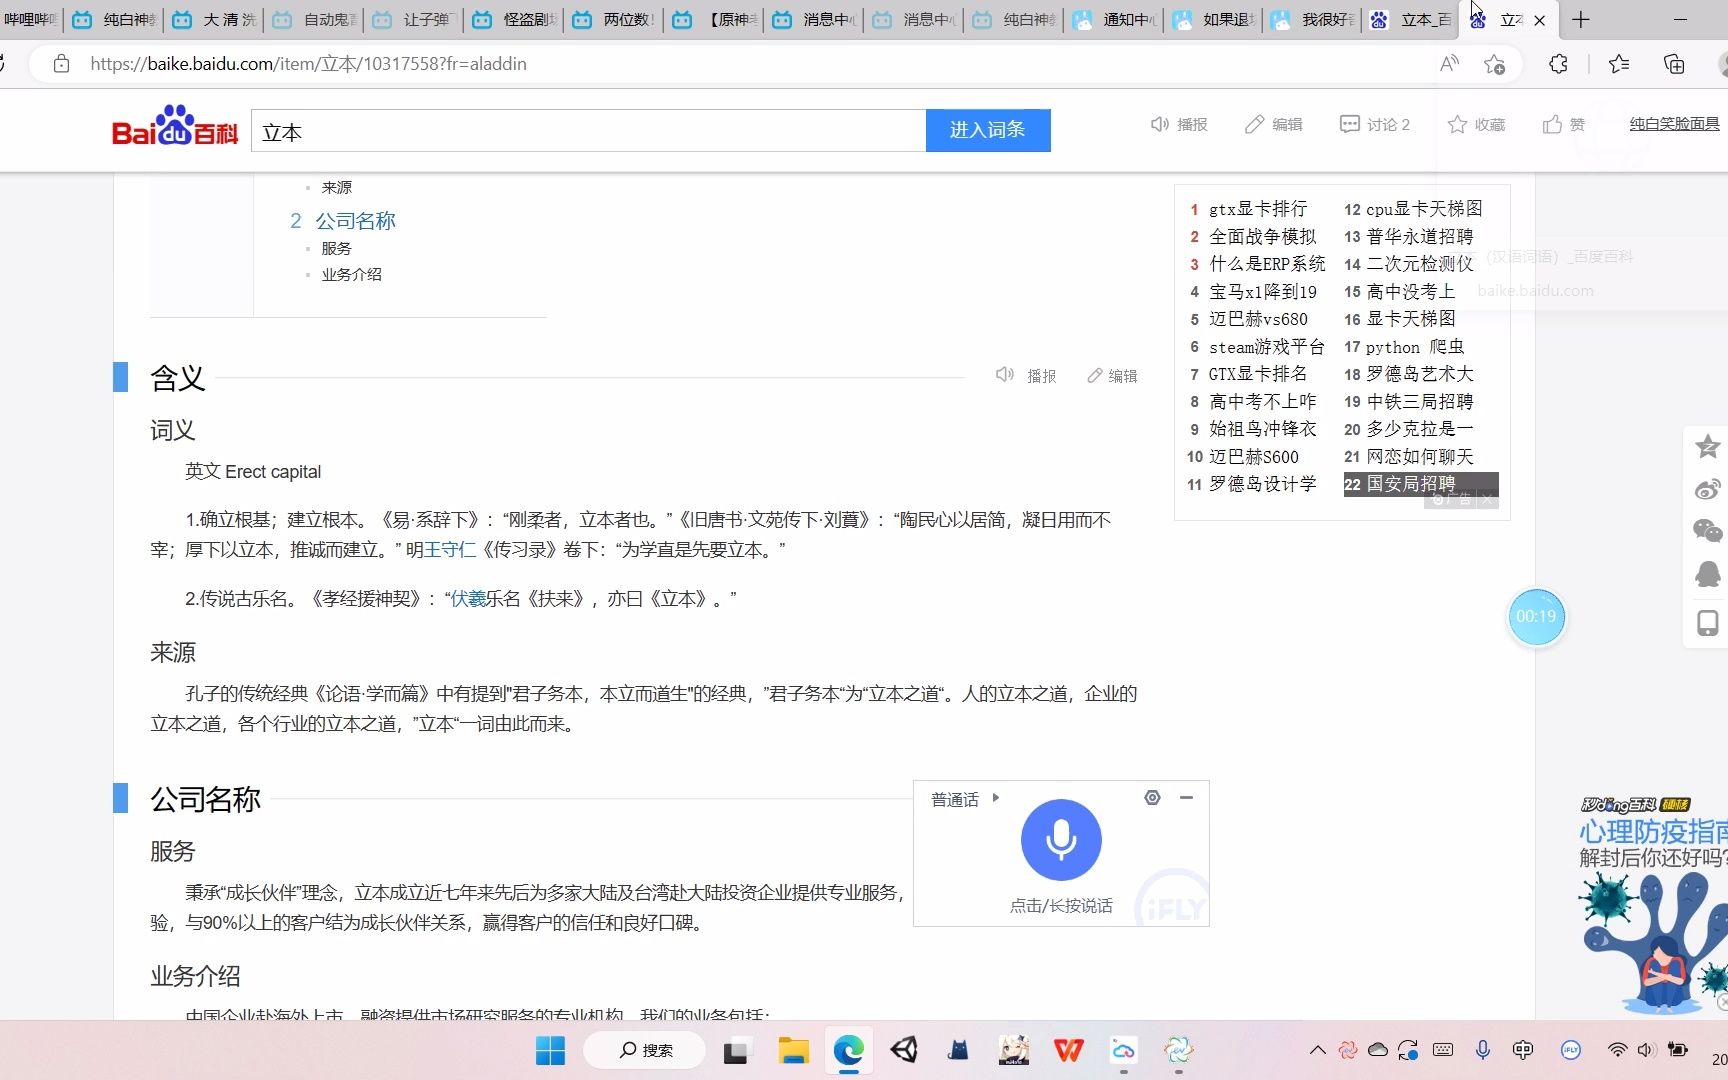Expand the 普通话 language selector
This screenshot has height=1080, width=1728.
(965, 799)
